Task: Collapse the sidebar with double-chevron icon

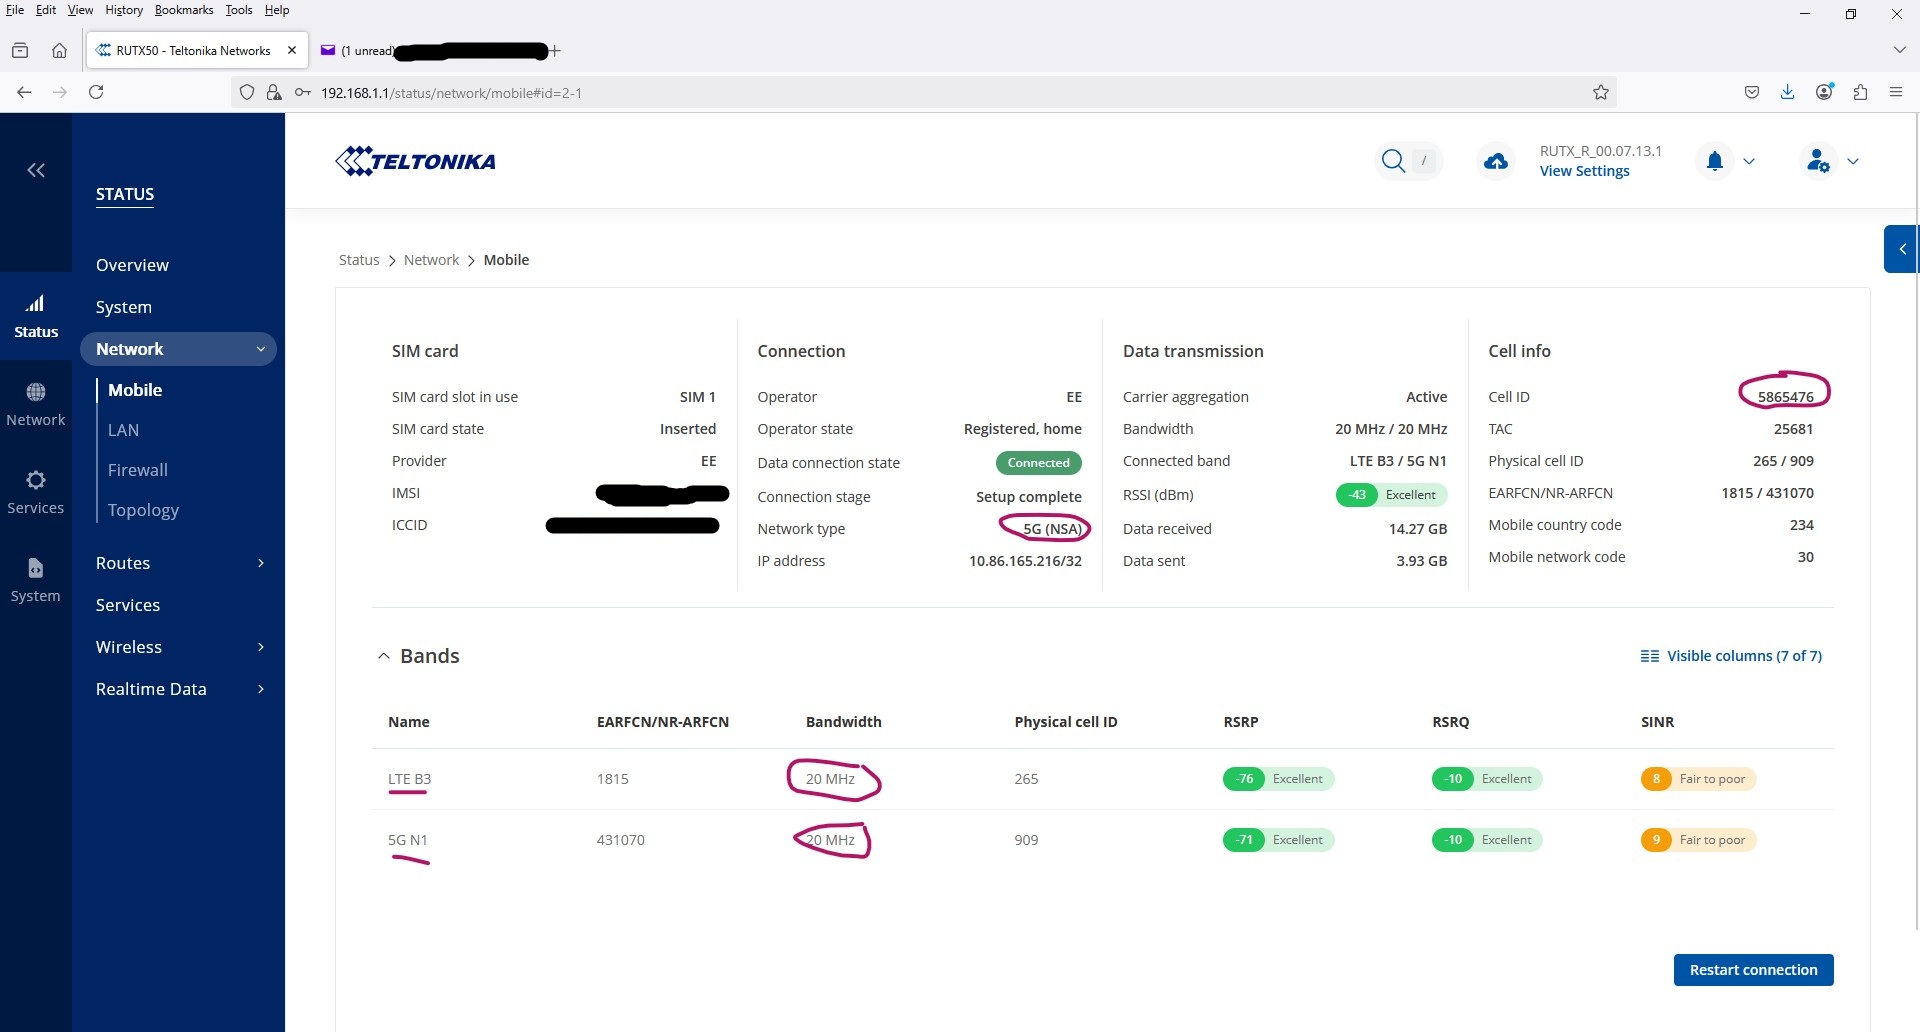Action: pyautogui.click(x=36, y=170)
